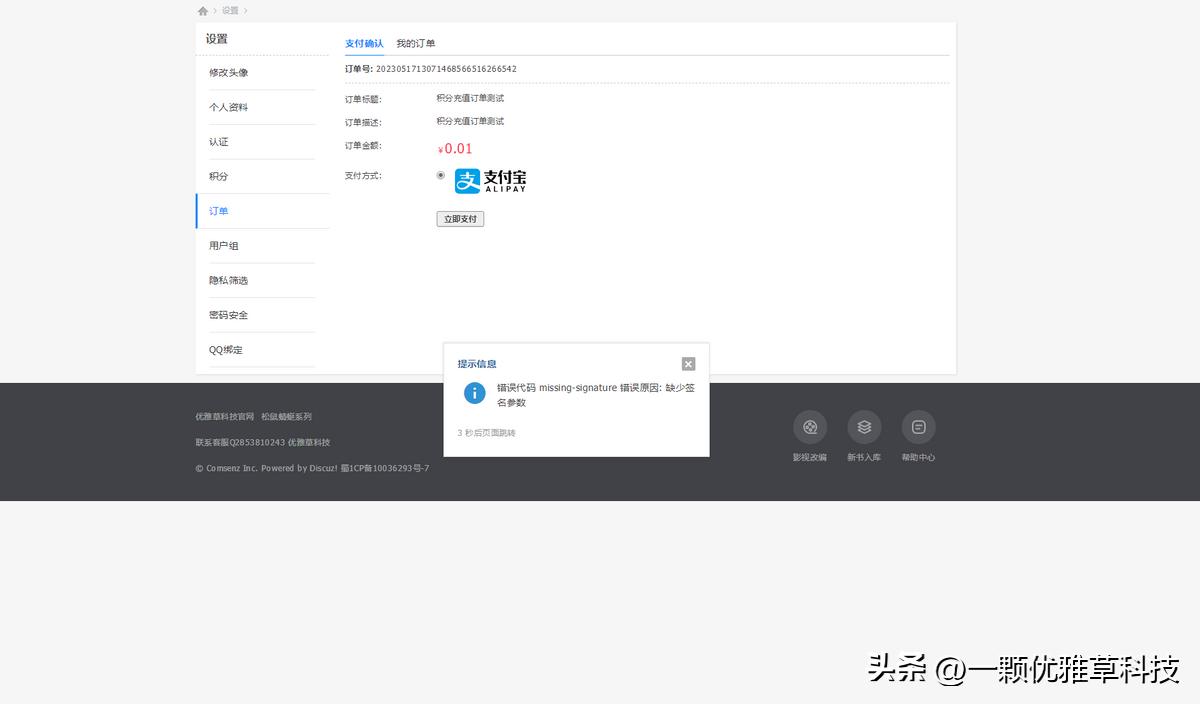Switch to the 我的订单 tab
The width and height of the screenshot is (1200, 704).
[x=415, y=43]
